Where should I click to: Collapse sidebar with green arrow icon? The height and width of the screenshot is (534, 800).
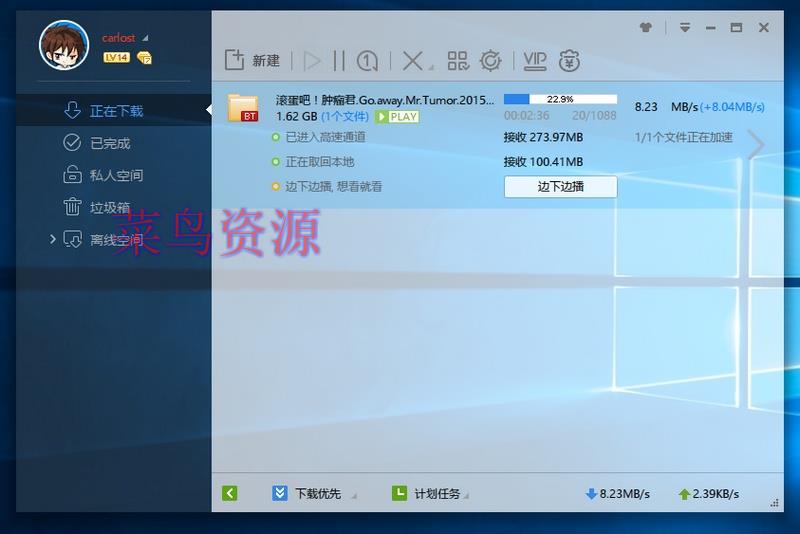click(x=230, y=493)
